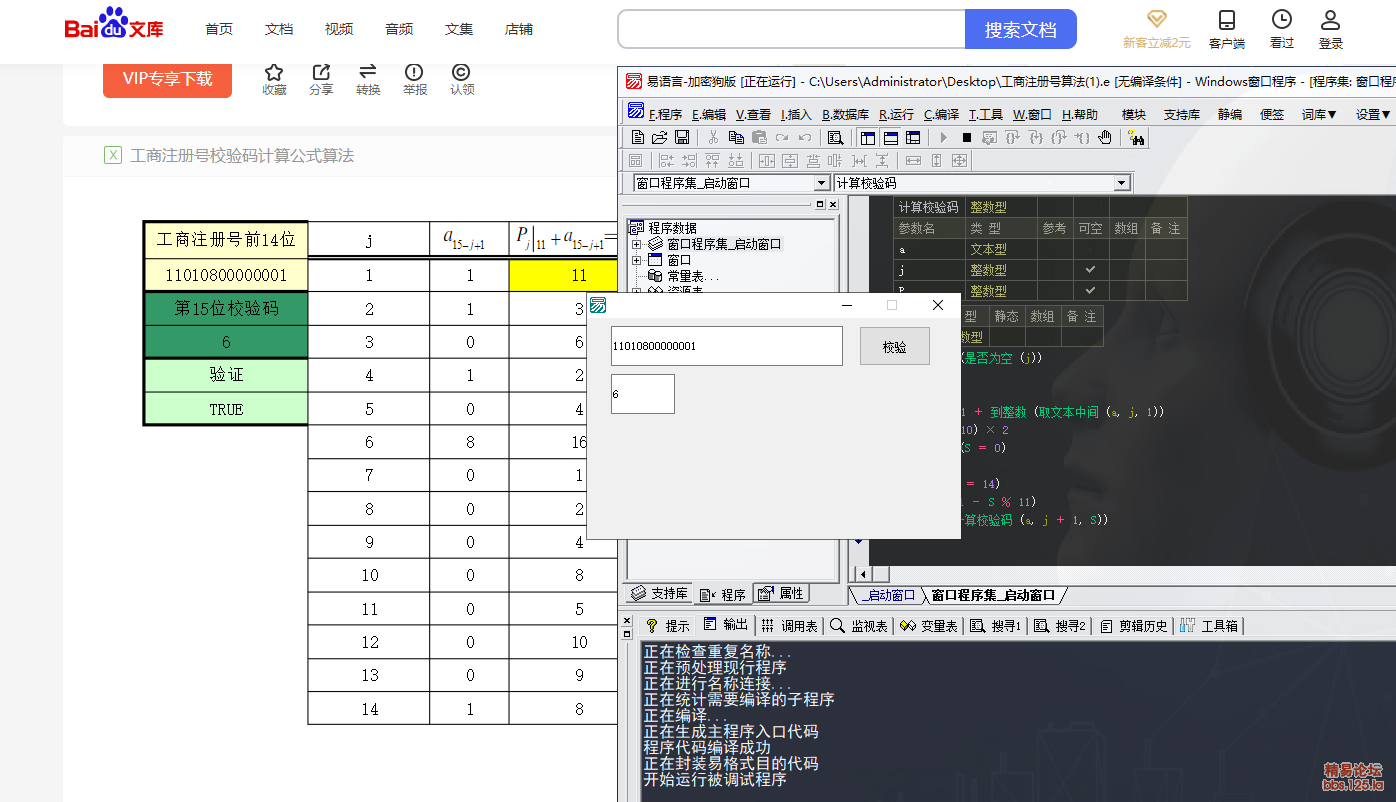Viewport: 1396px width, 802px height.
Task: Toggle the 可空 checkmark for parameter P
Action: pyautogui.click(x=1090, y=291)
